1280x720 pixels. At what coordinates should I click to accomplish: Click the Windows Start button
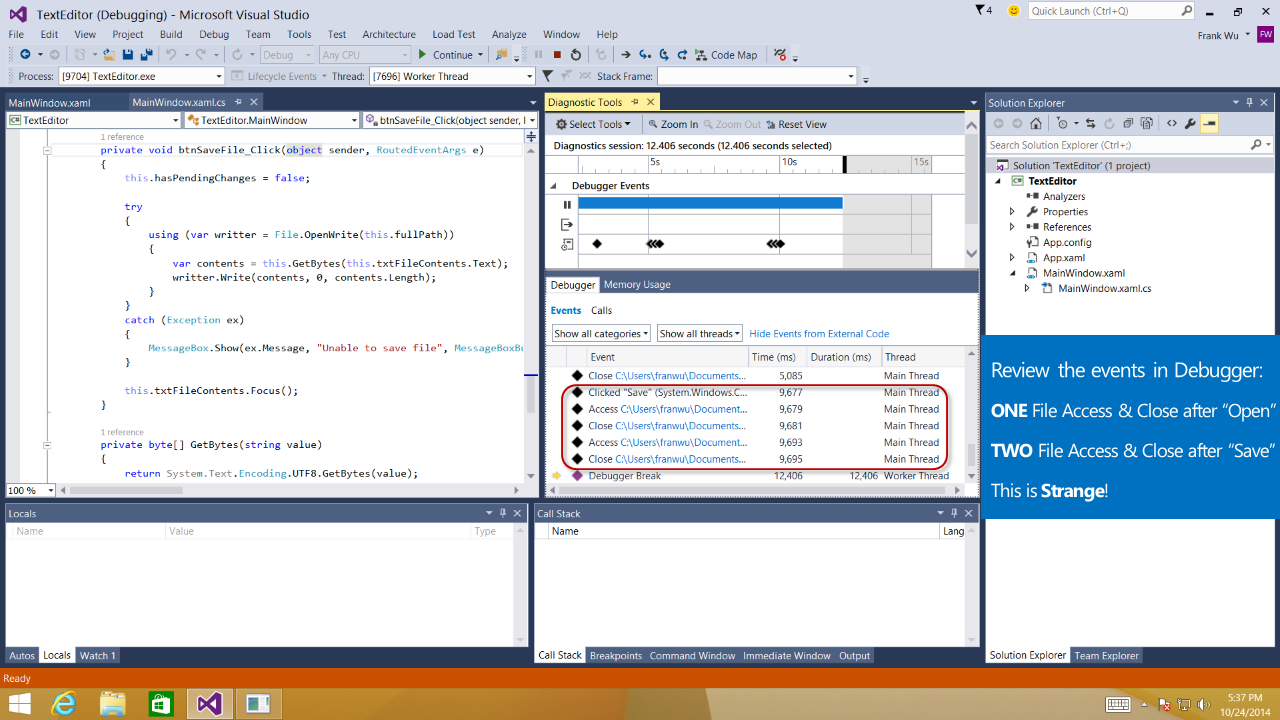20,704
